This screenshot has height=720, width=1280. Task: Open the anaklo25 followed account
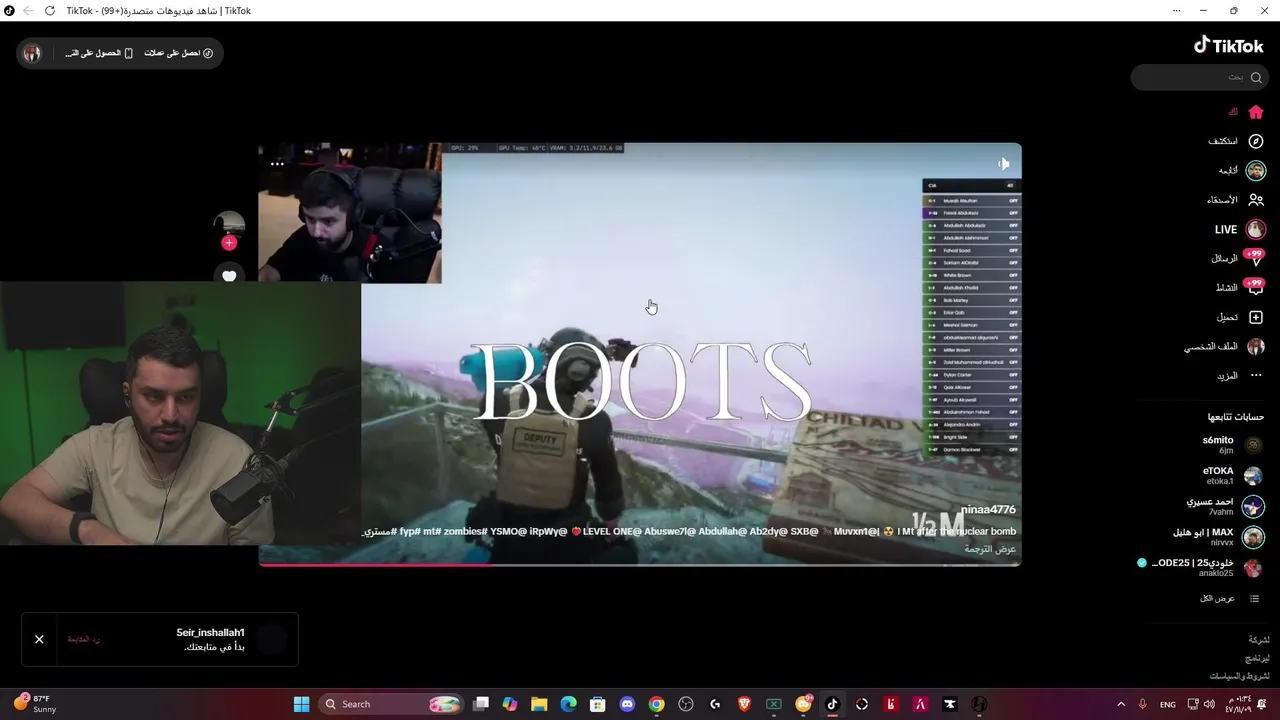coord(1200,567)
